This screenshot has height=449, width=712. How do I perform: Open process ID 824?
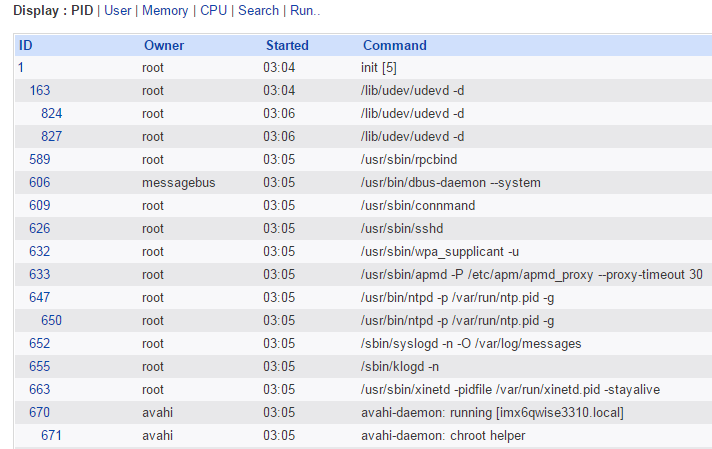coord(51,113)
